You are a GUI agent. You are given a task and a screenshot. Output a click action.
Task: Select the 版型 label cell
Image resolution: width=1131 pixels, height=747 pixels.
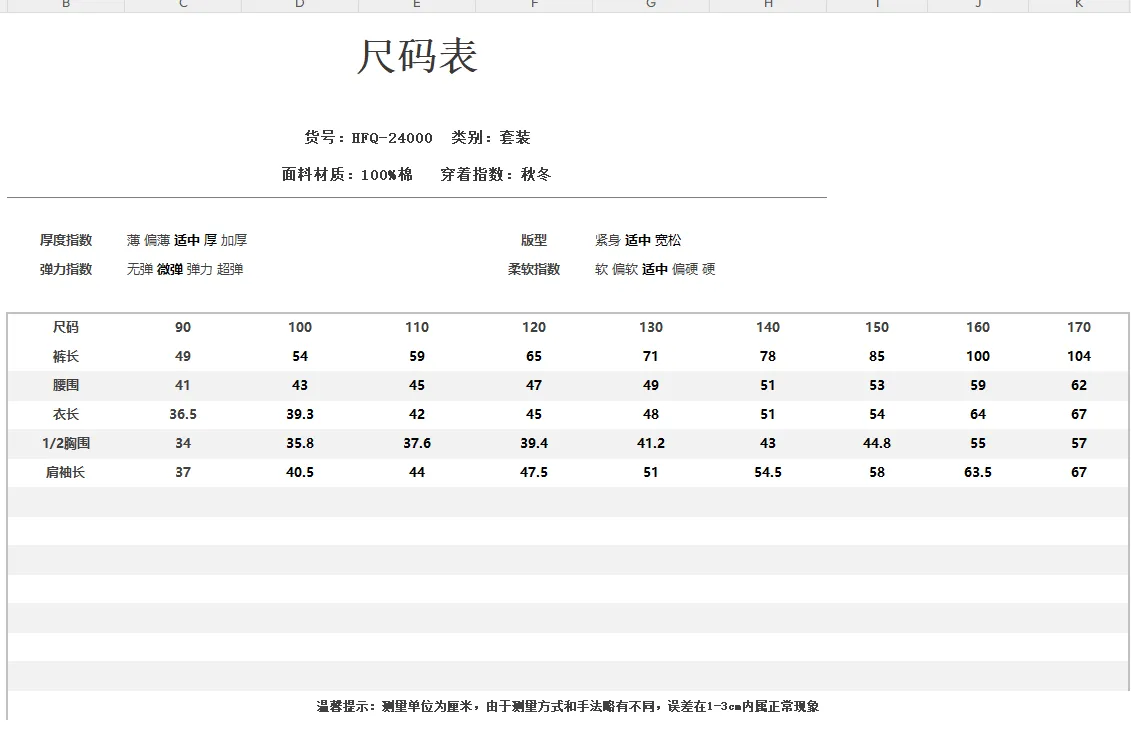(x=534, y=240)
